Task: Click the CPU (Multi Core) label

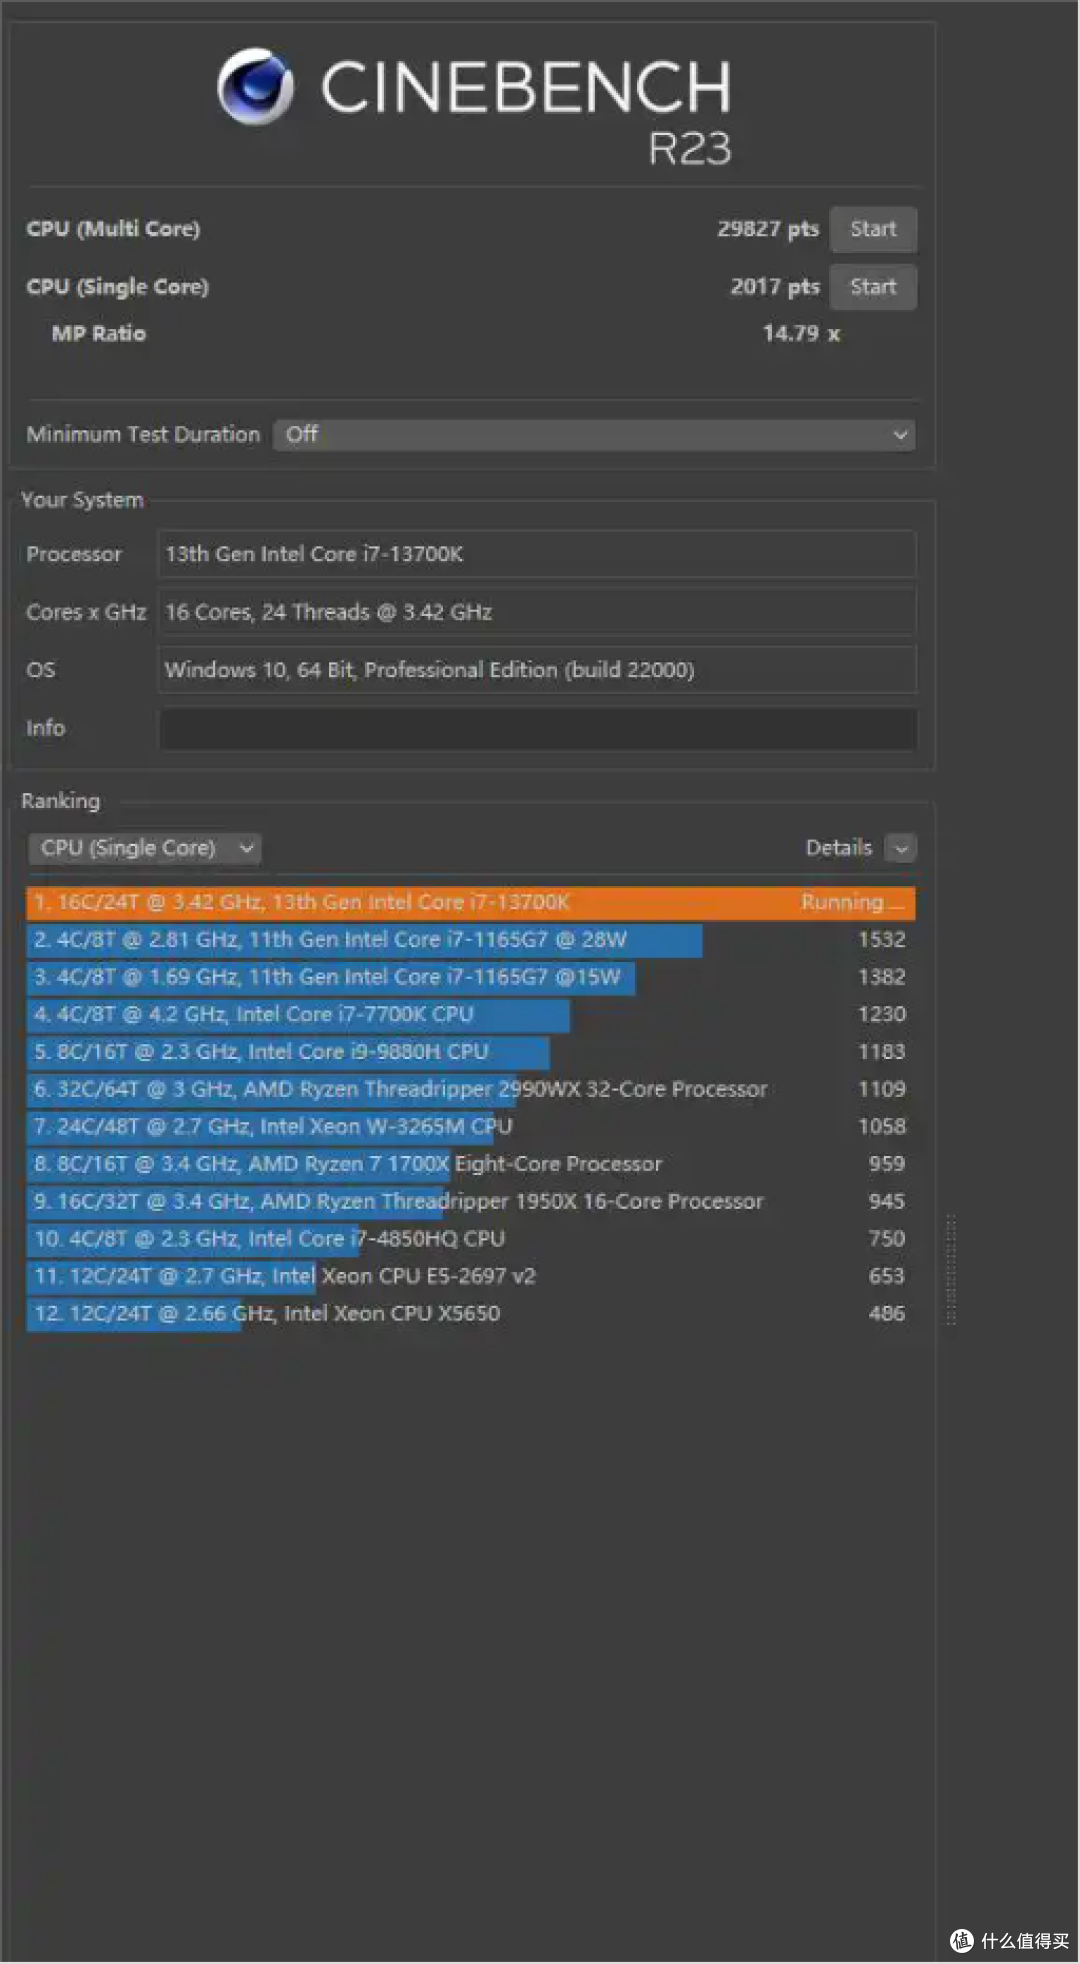Action: pyautogui.click(x=113, y=229)
